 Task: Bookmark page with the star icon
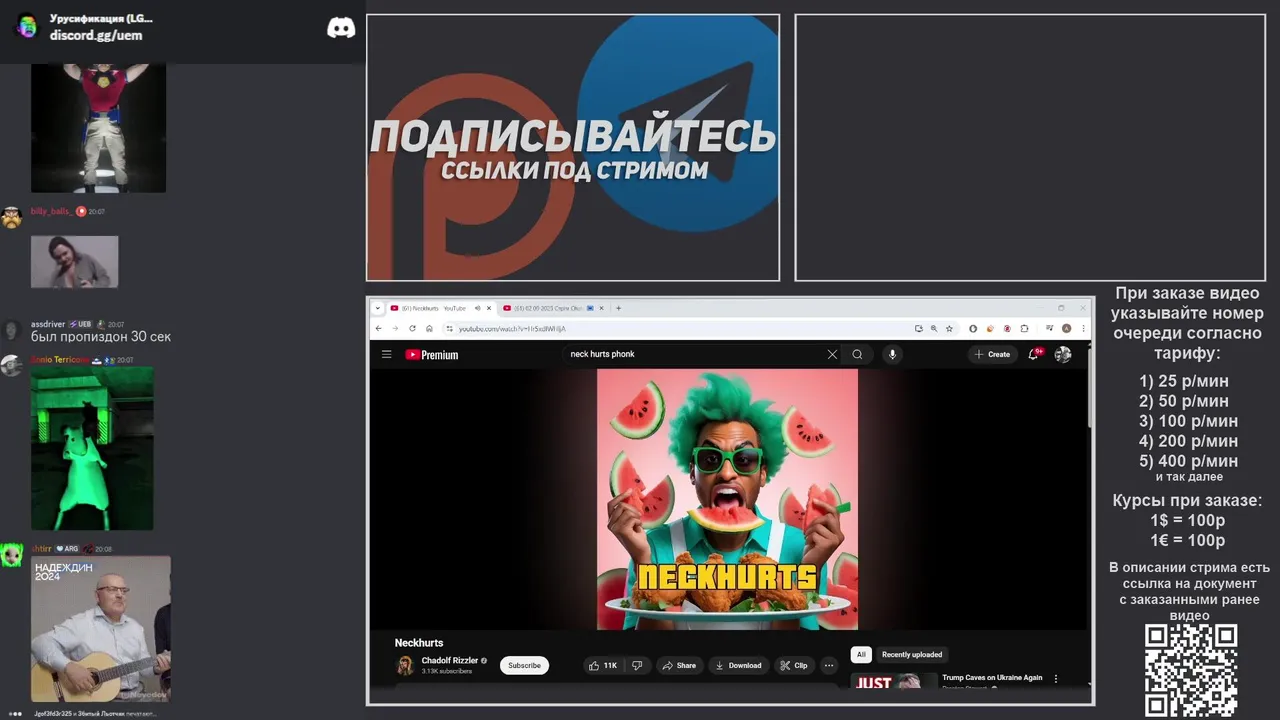(949, 328)
